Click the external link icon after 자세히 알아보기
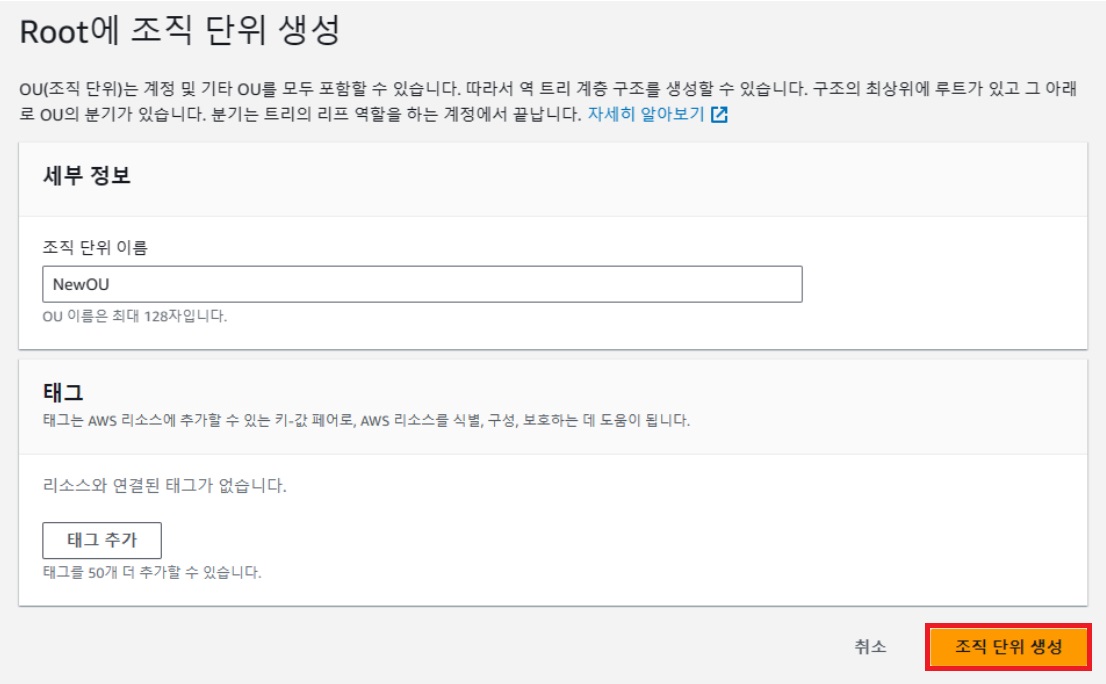The height and width of the screenshot is (684, 1106). [x=719, y=114]
